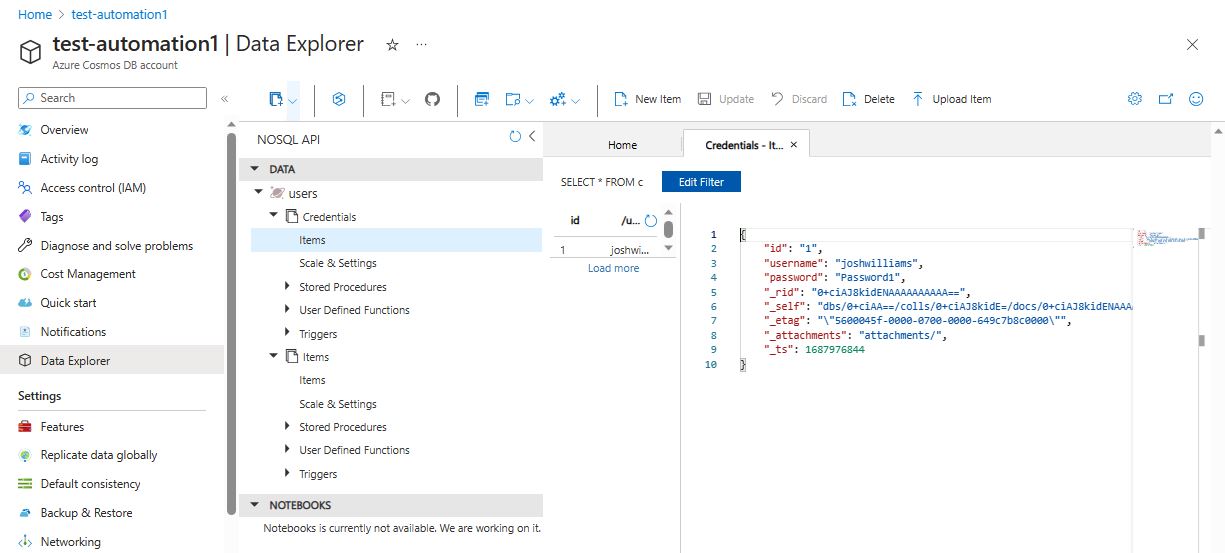Click the Update toolbar button

click(x=725, y=99)
